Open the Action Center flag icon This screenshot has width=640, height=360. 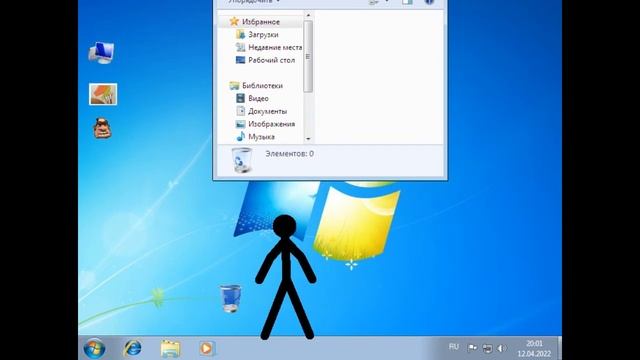coord(472,348)
